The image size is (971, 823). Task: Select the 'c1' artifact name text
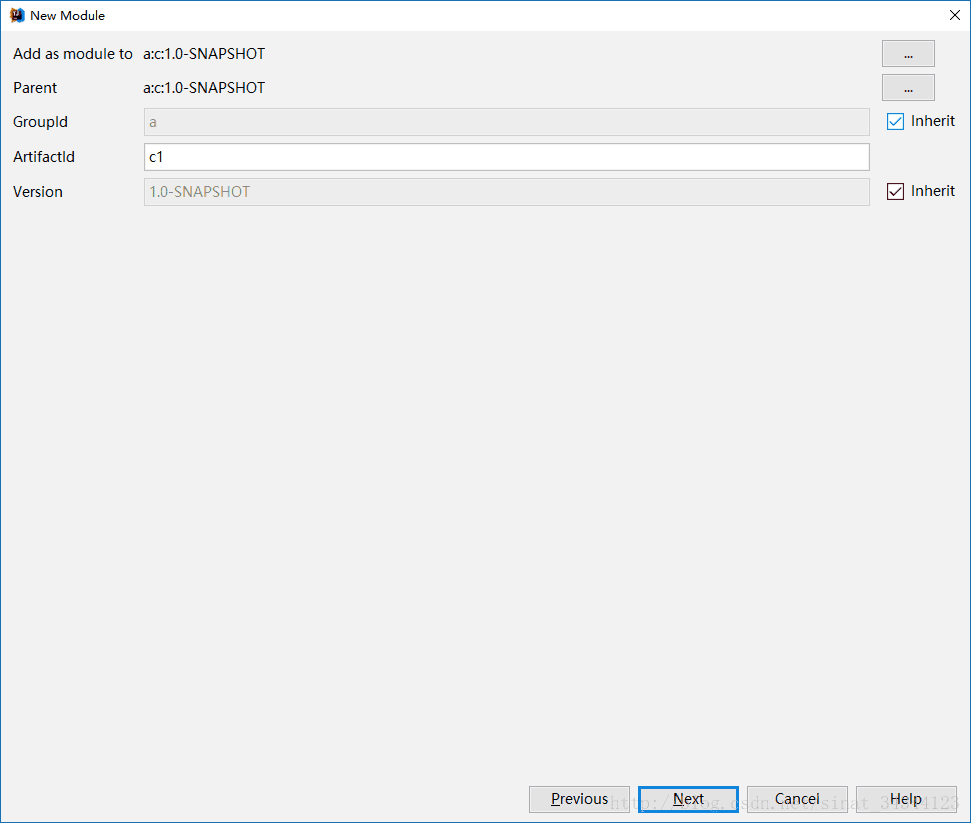156,156
